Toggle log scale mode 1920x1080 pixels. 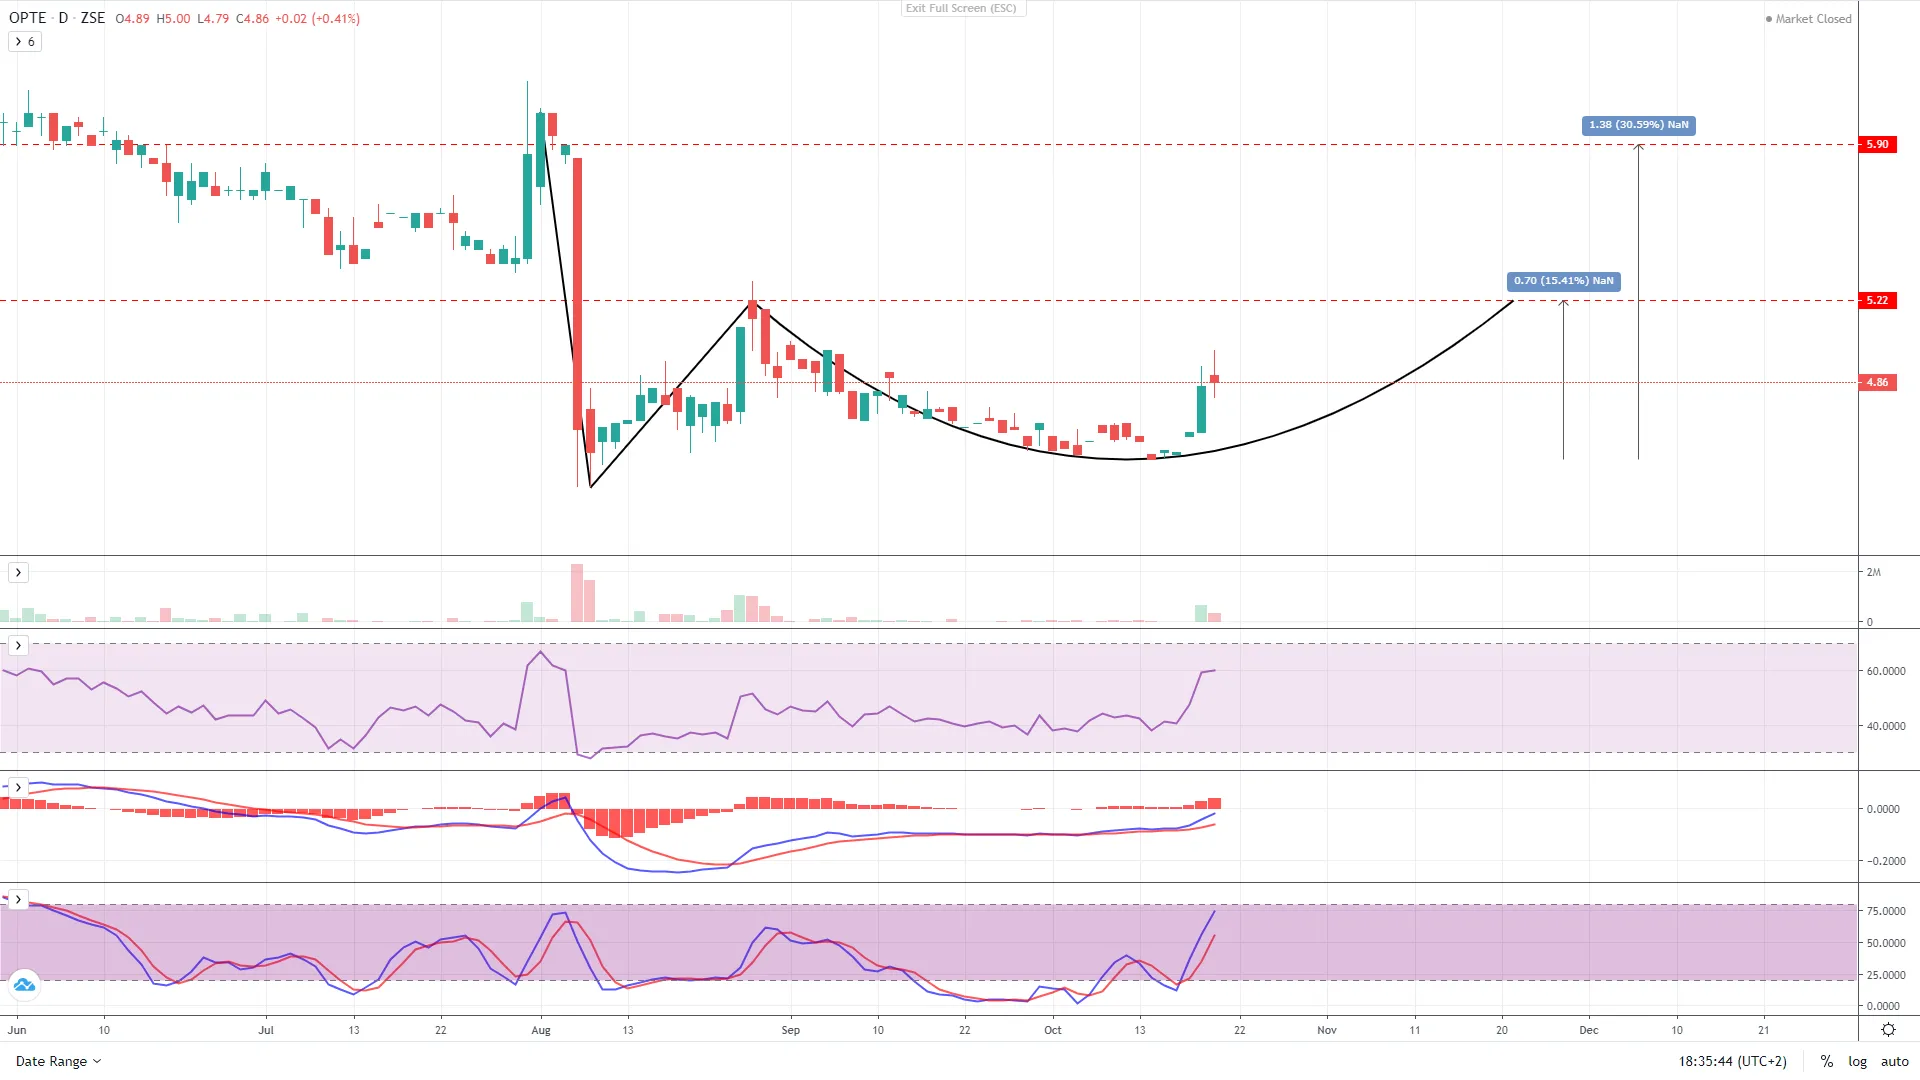click(x=1857, y=1061)
